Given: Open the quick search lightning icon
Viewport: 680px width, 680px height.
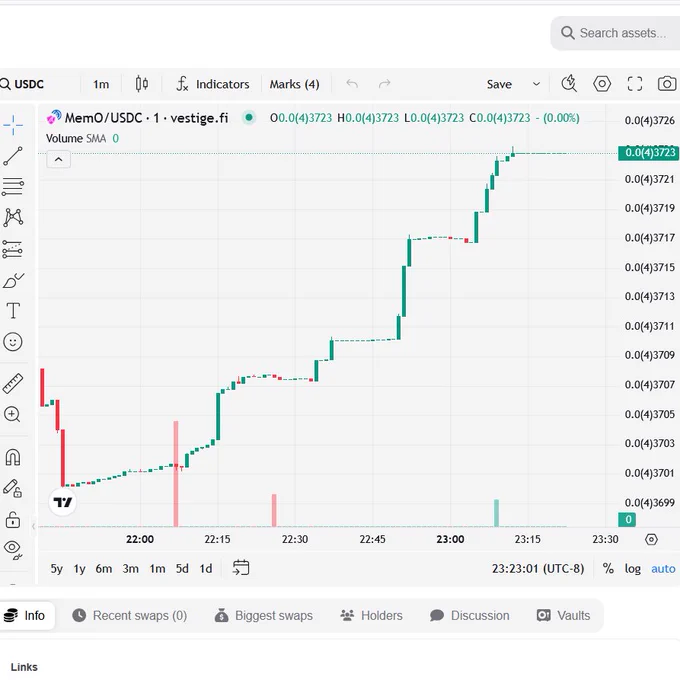Looking at the screenshot, I should [x=569, y=84].
